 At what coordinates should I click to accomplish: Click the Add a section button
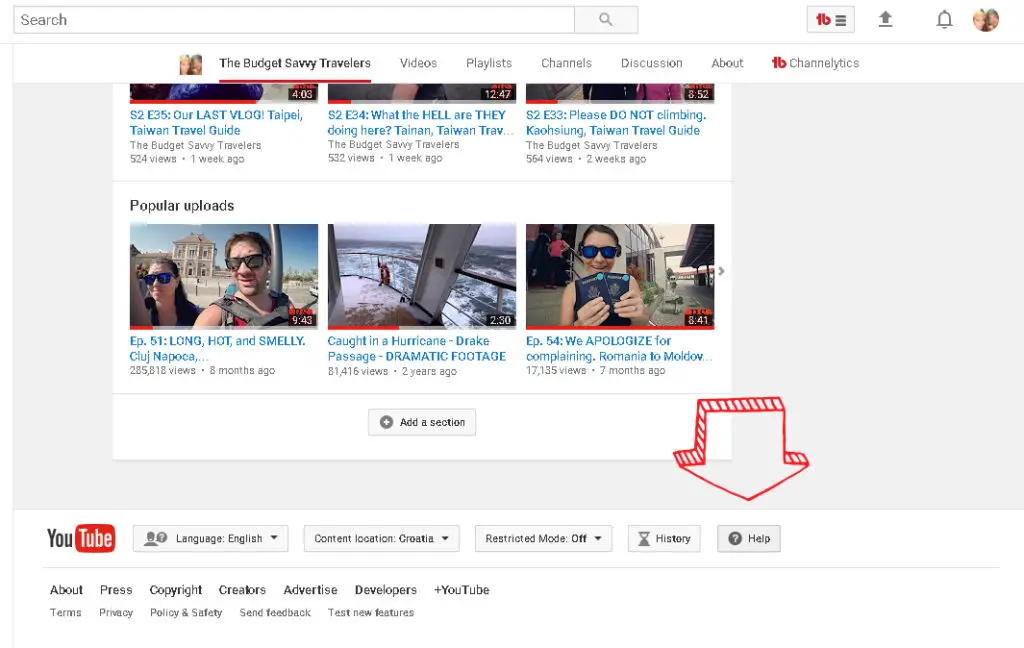click(422, 422)
